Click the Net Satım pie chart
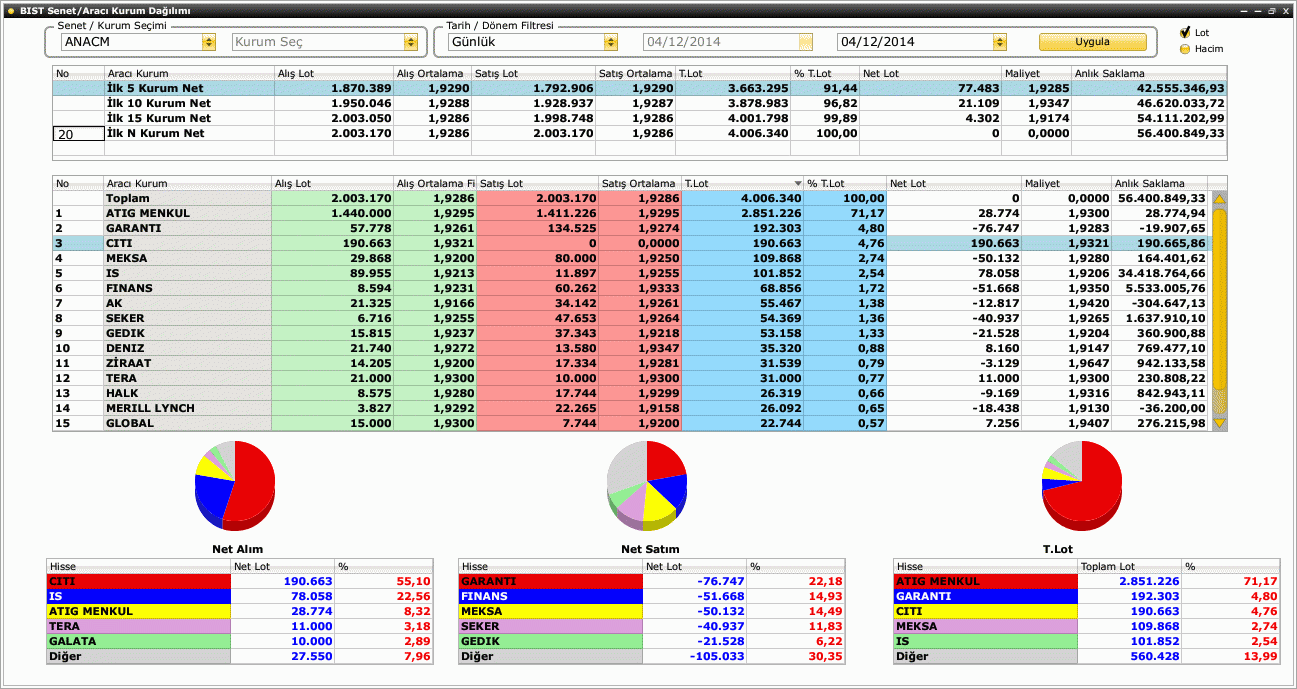 [x=647, y=485]
